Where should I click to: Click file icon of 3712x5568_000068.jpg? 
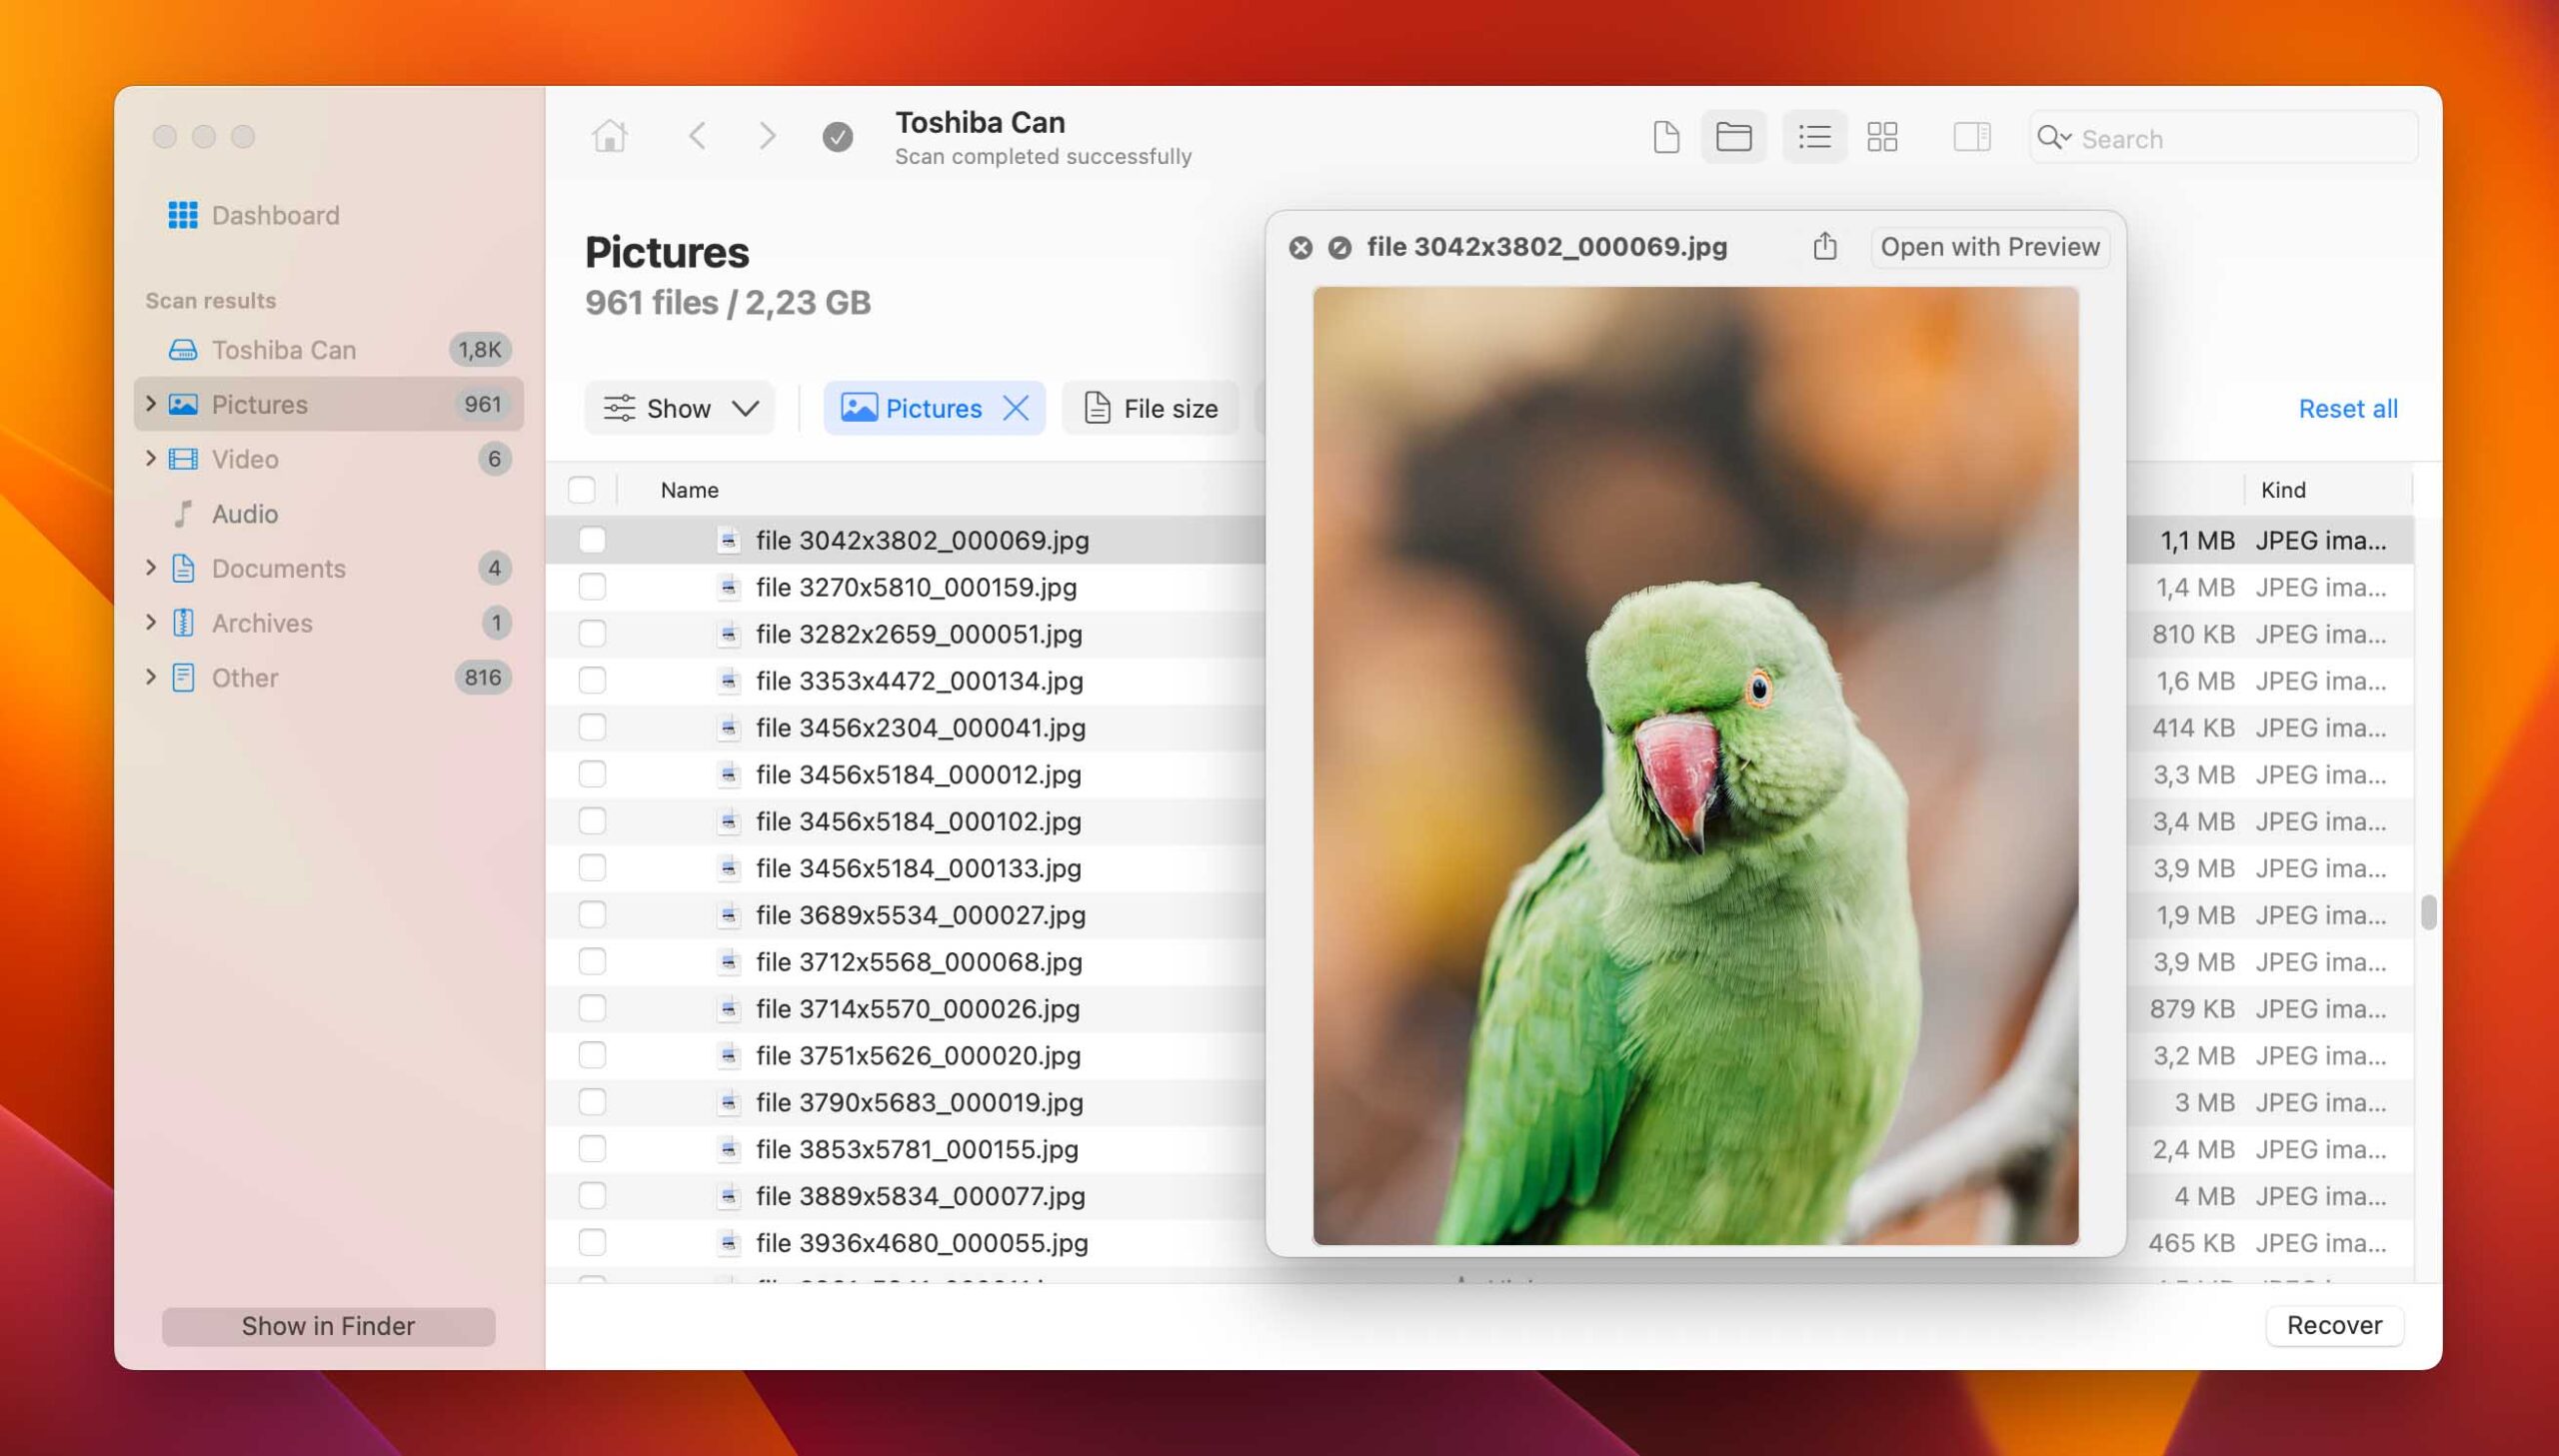(729, 962)
